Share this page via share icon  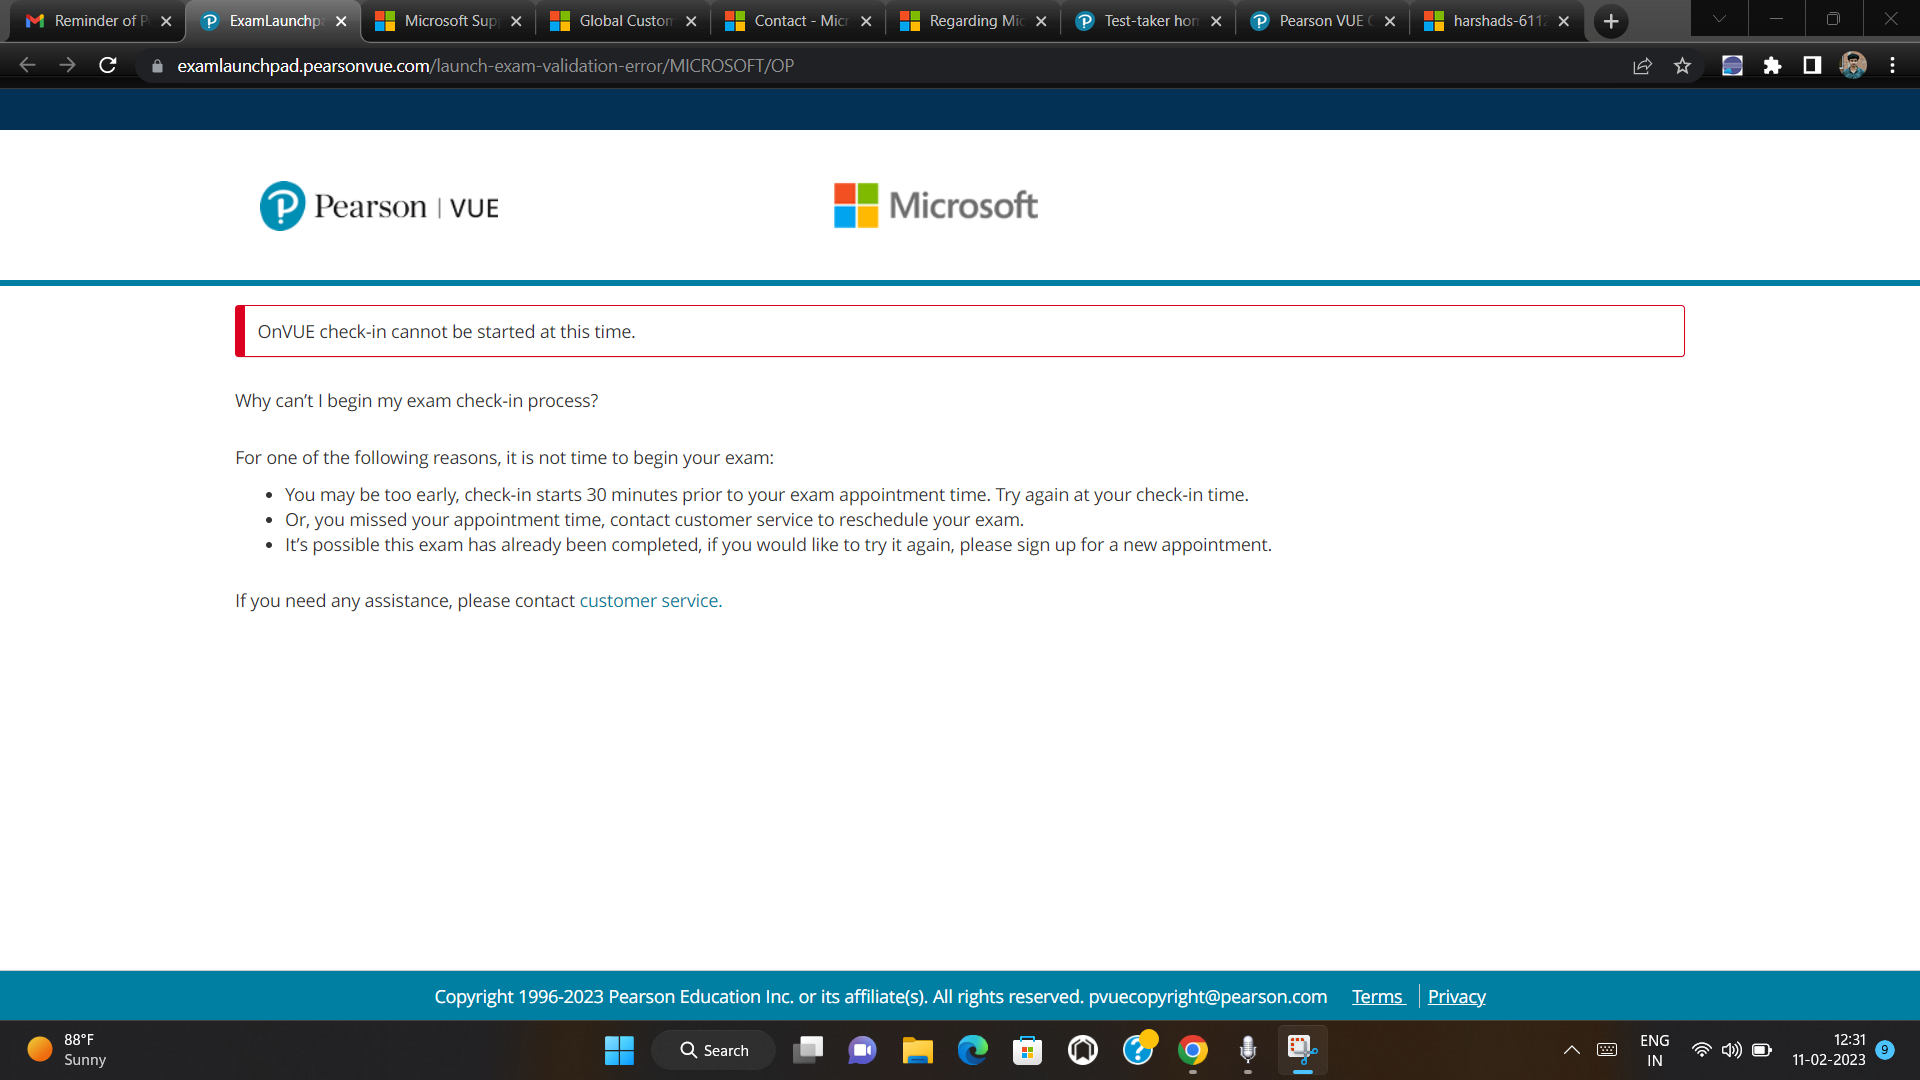[1642, 66]
